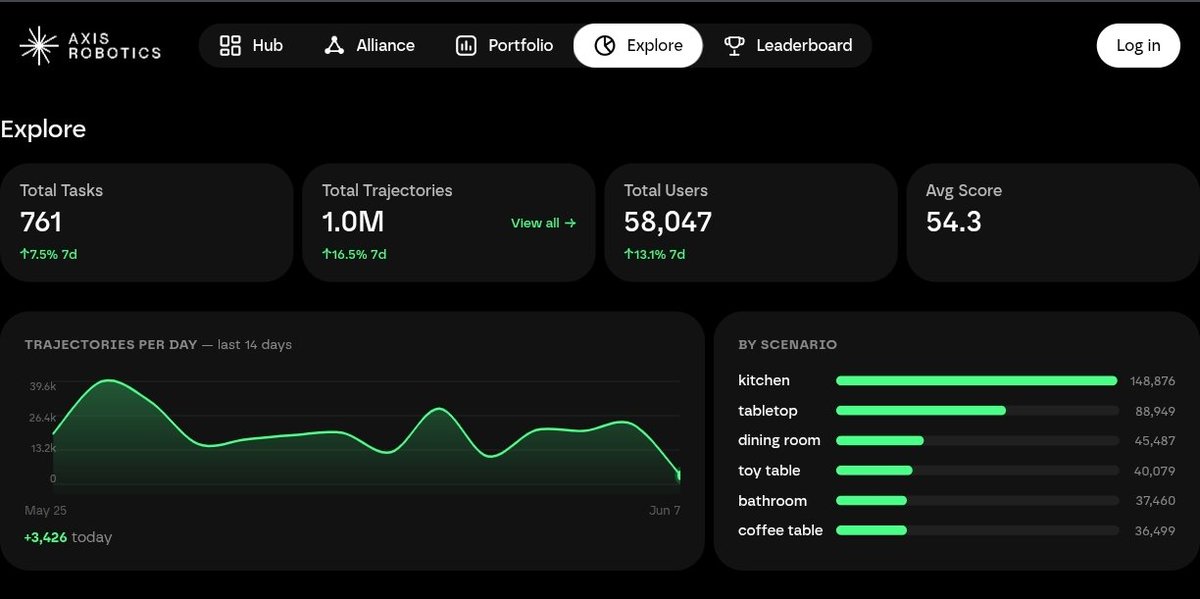
Task: Click the coffee table scenario bar
Action: pos(977,531)
